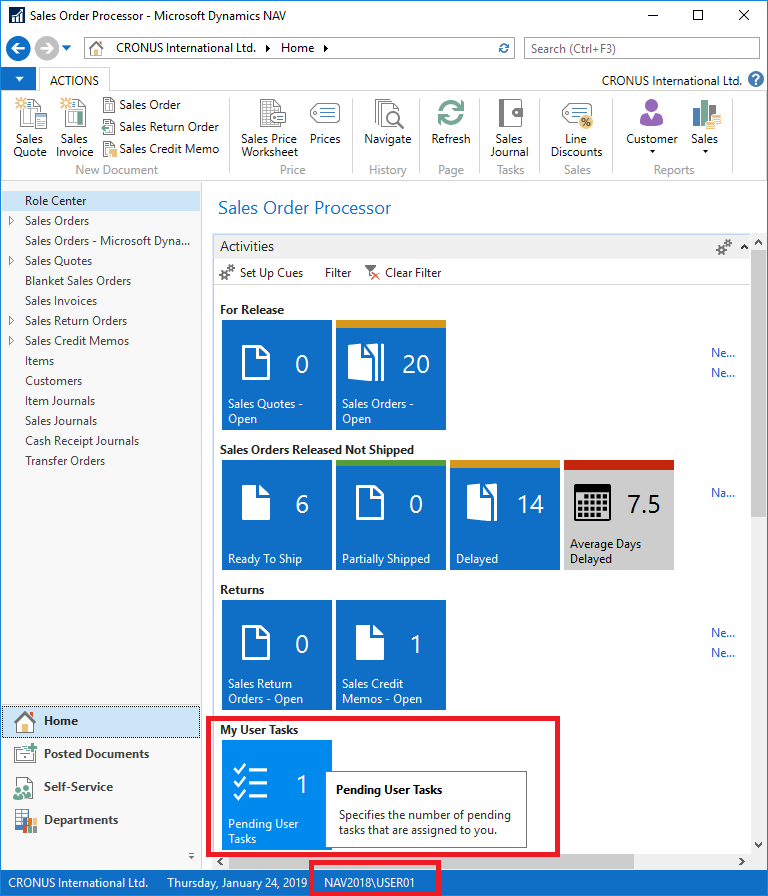Click navigation pane configure arrow at bottom
The image size is (768, 896).
pos(191,856)
